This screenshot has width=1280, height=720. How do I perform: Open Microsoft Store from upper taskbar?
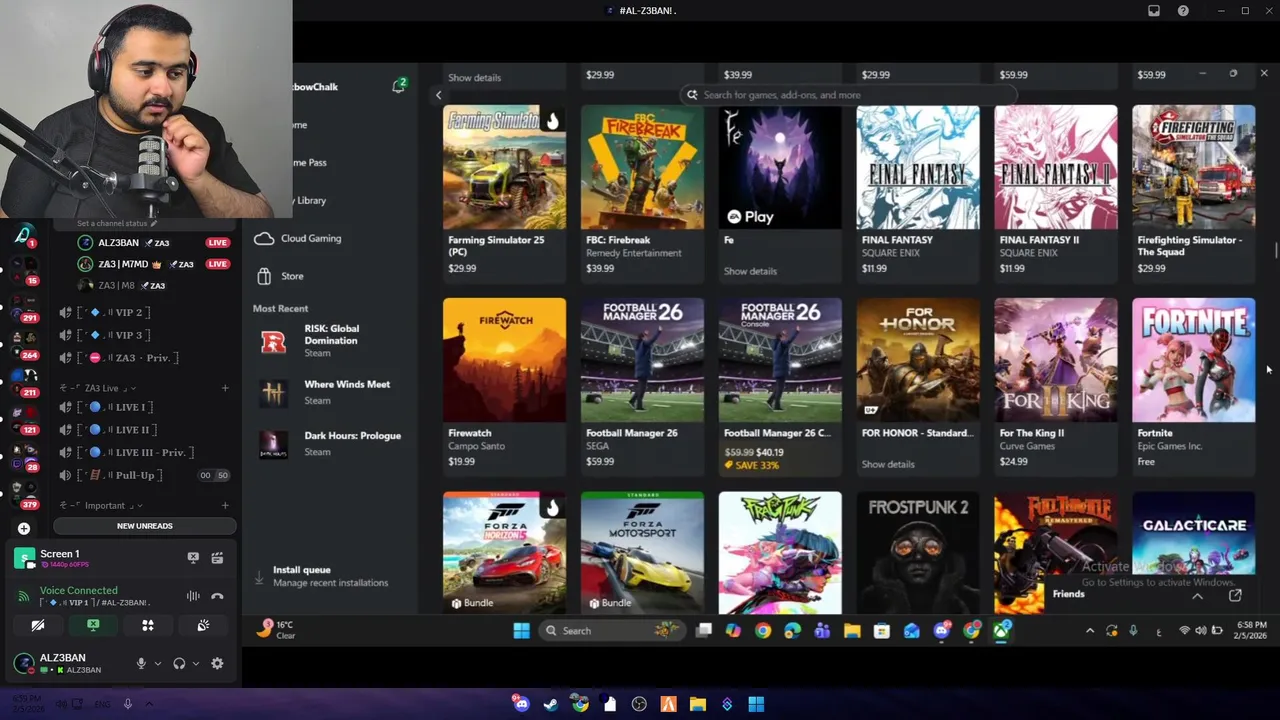(x=881, y=630)
